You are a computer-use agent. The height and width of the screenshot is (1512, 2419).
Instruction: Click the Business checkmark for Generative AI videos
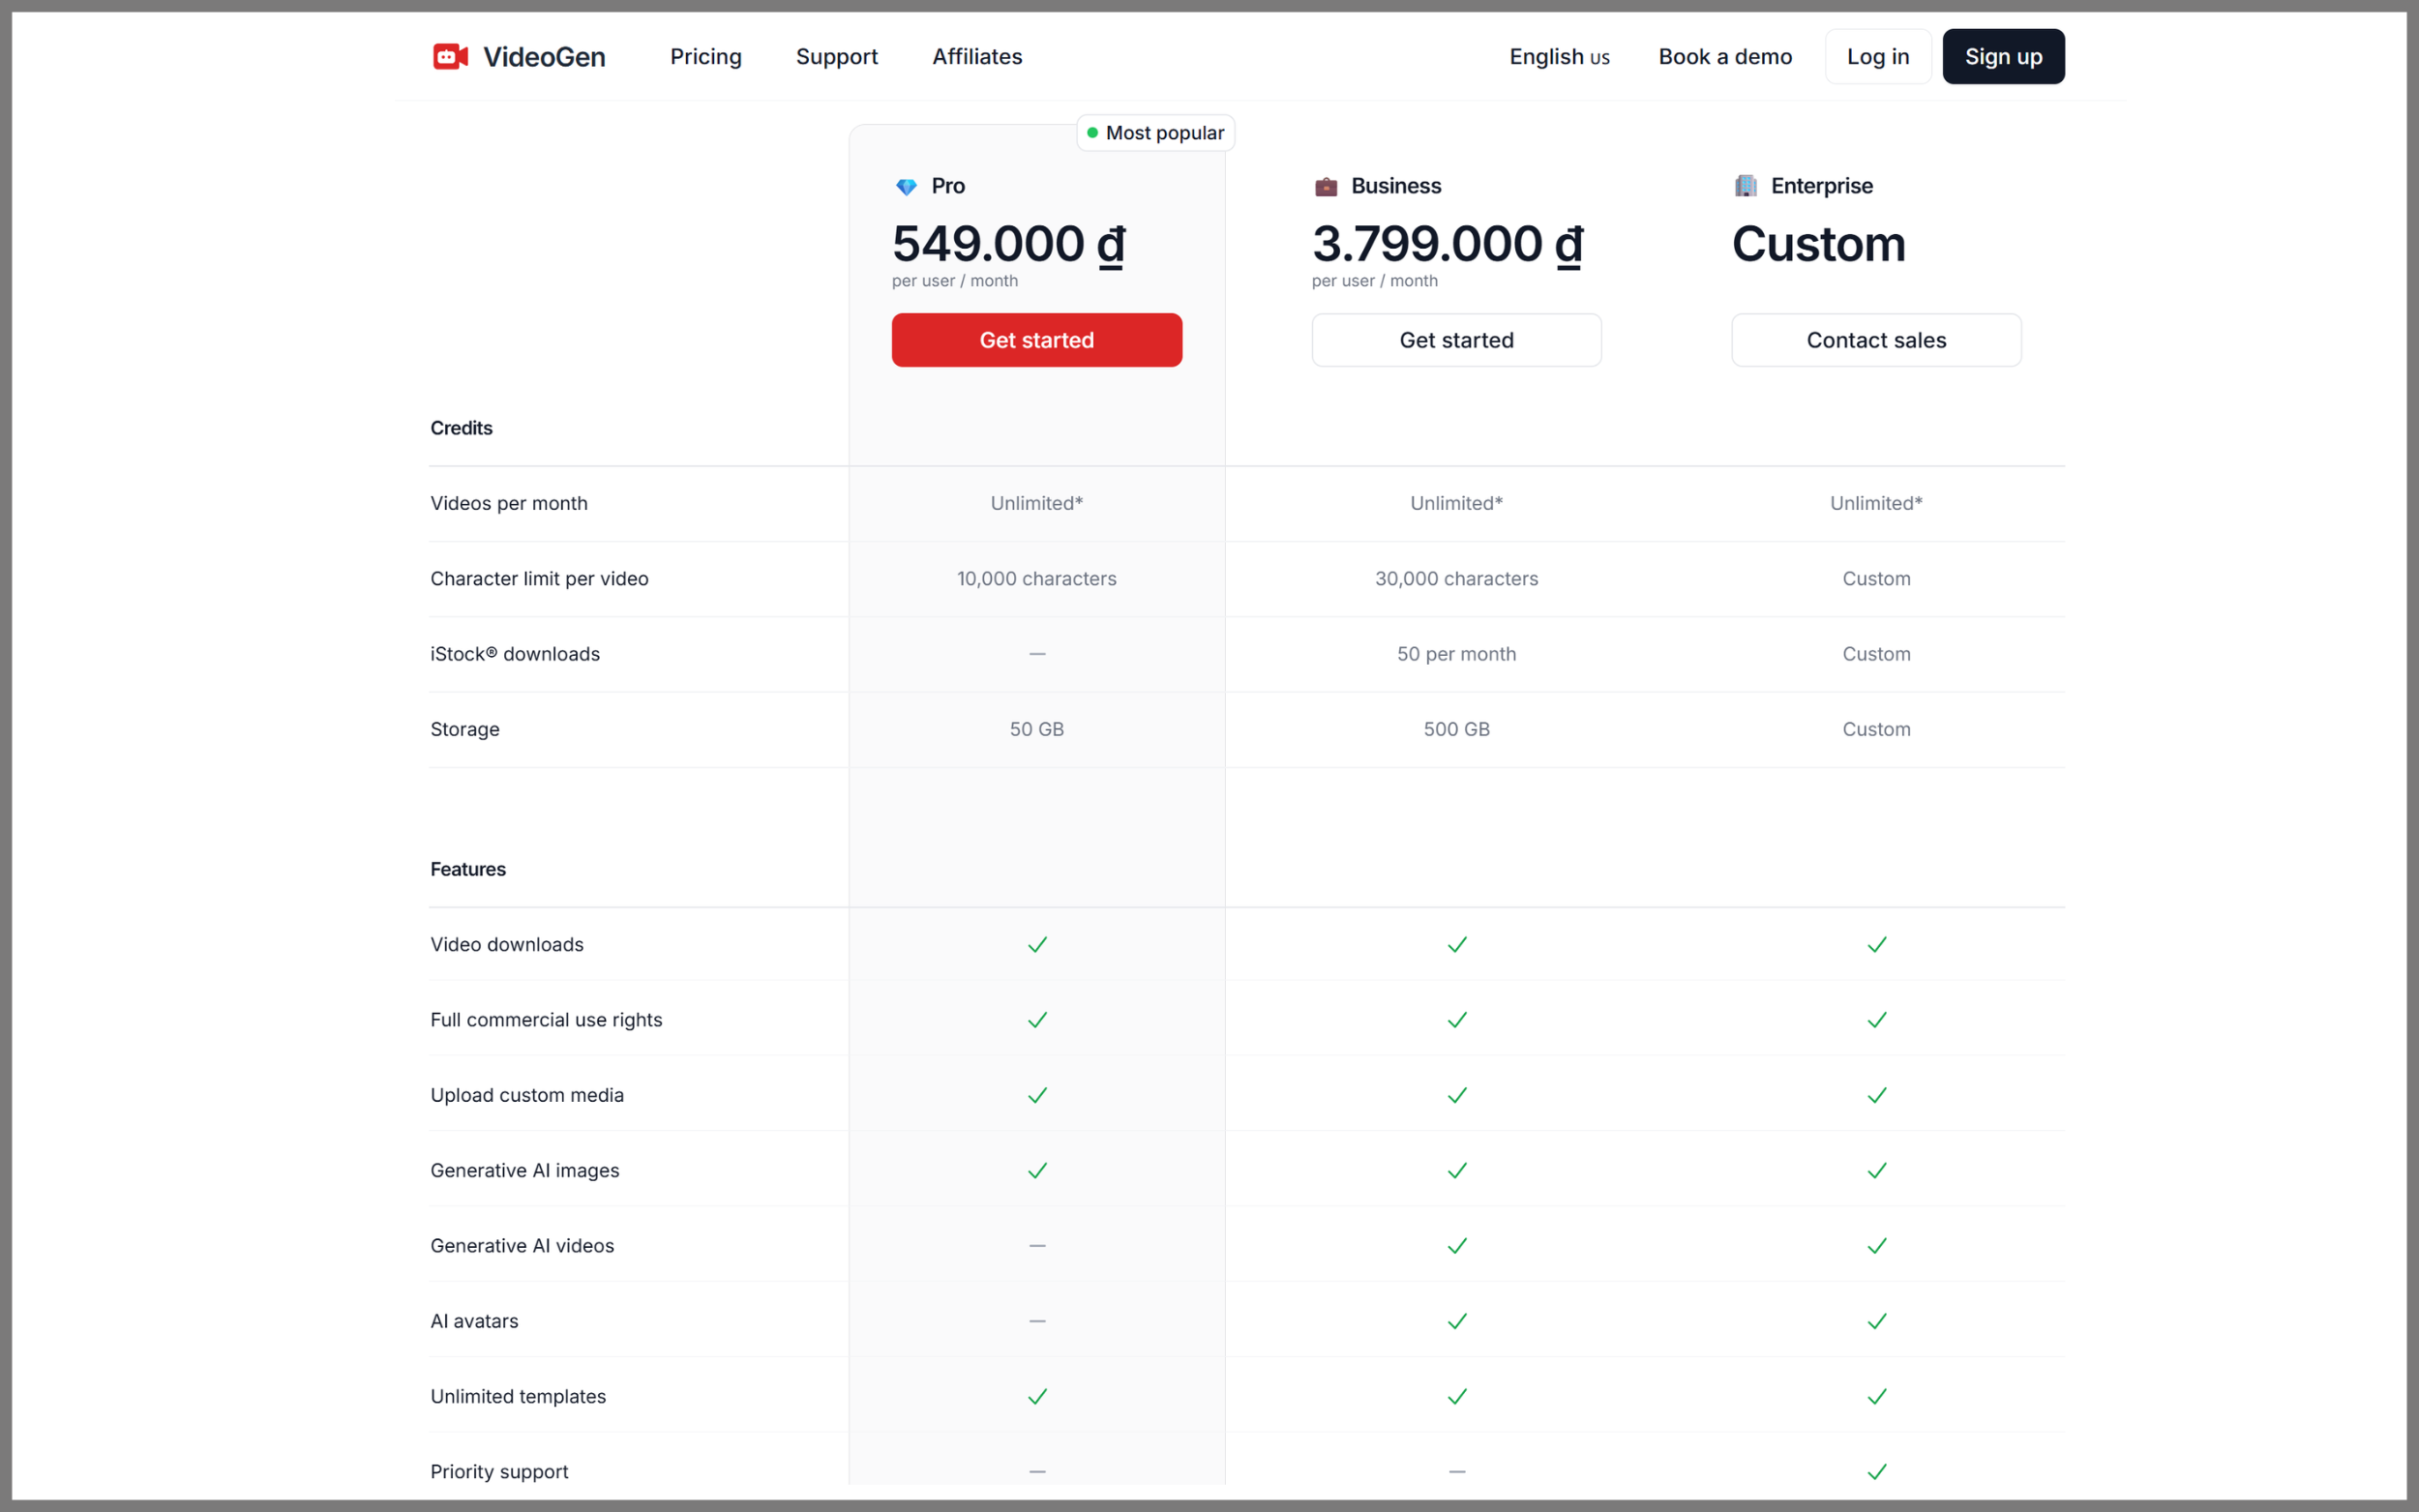pyautogui.click(x=1457, y=1246)
